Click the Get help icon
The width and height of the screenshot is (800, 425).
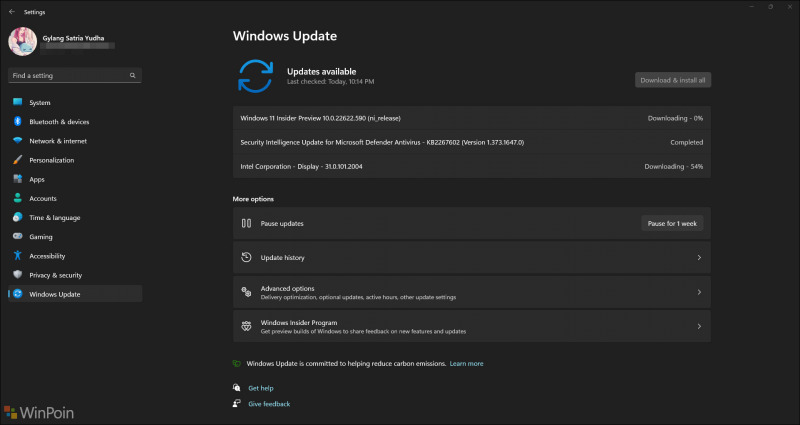pos(236,388)
